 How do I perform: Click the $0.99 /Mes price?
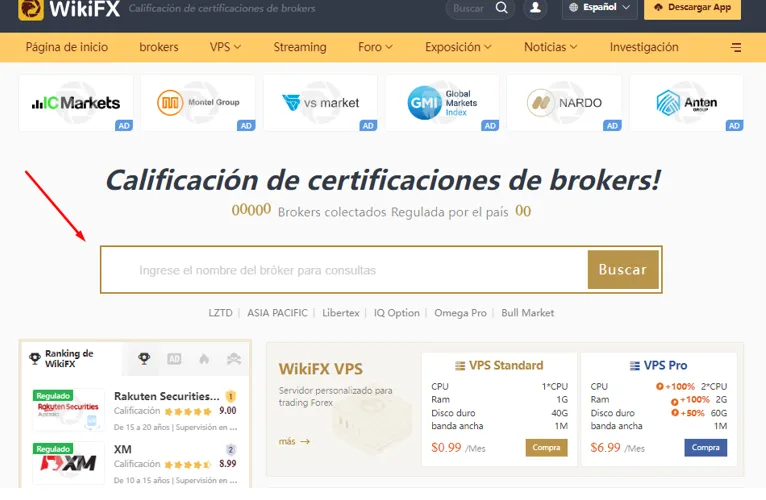(458, 447)
